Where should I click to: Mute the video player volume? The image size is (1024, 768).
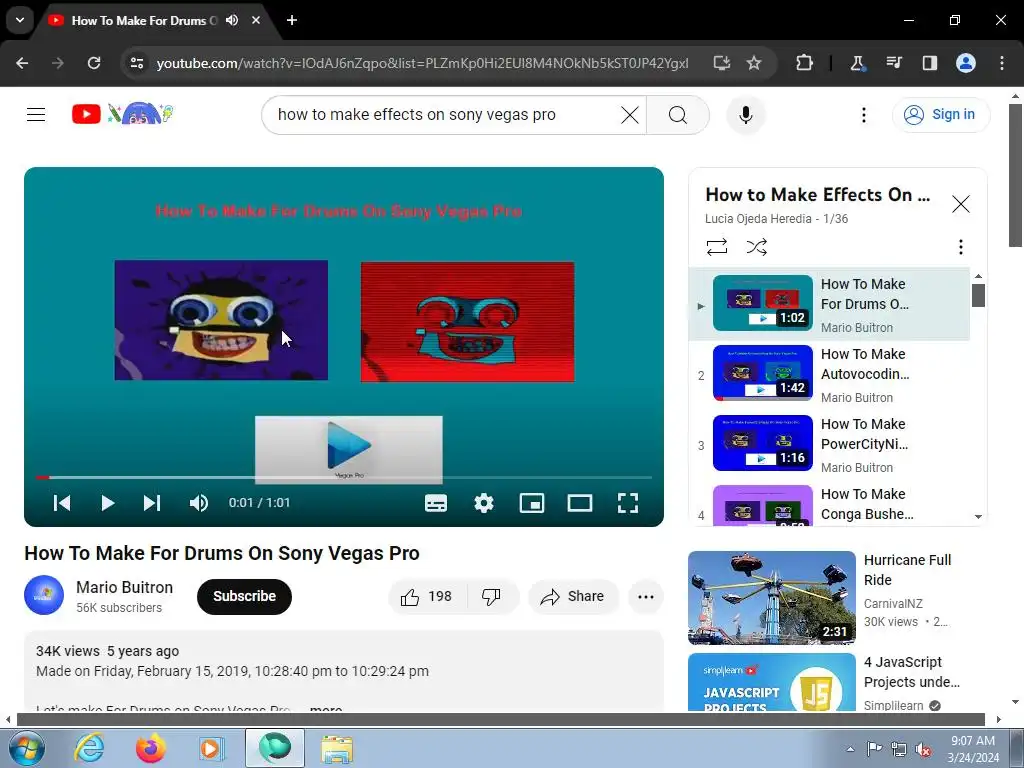199,503
